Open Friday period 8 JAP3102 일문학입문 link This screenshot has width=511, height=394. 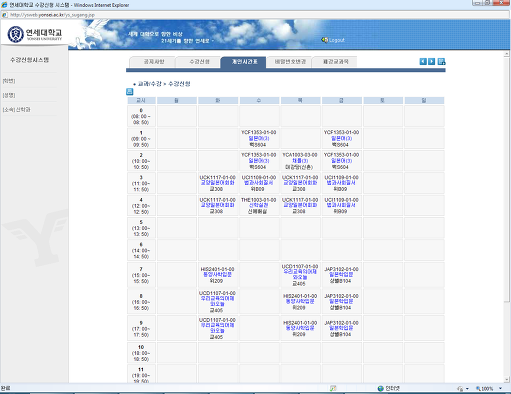[341, 301]
